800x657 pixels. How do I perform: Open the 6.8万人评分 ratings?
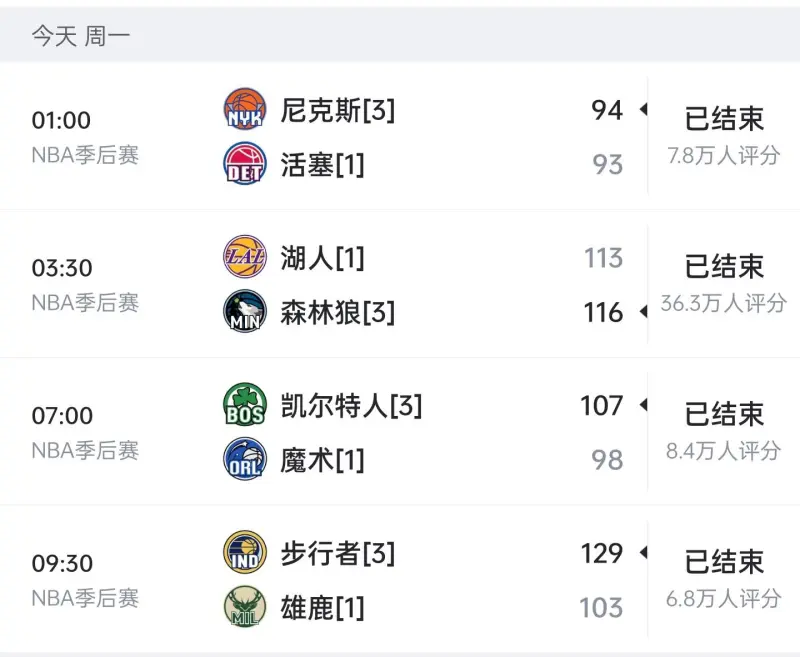[x=724, y=598]
